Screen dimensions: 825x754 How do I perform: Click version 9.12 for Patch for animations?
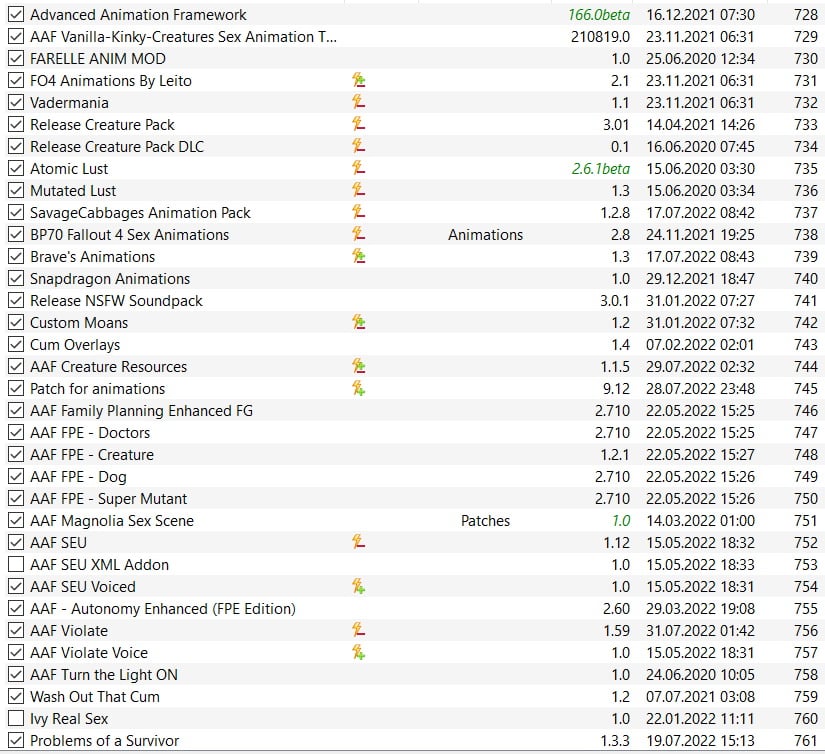click(616, 389)
